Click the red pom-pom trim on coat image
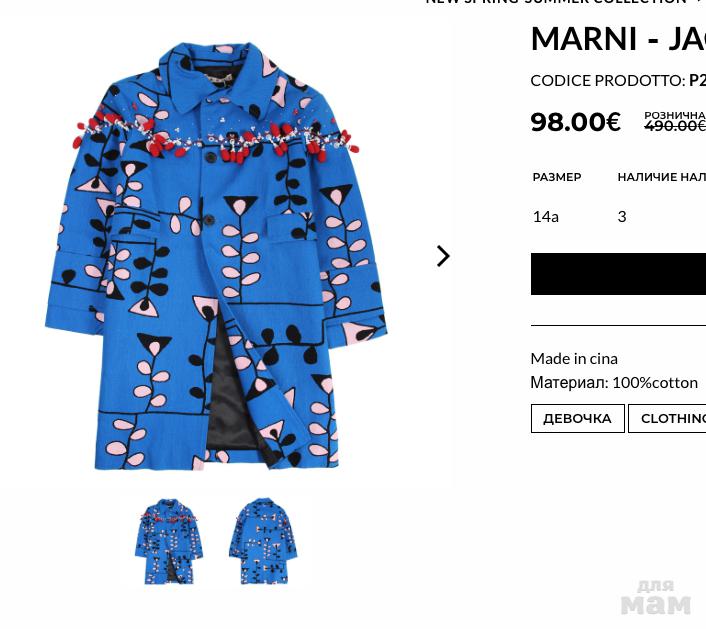The image size is (706, 629). point(216,137)
